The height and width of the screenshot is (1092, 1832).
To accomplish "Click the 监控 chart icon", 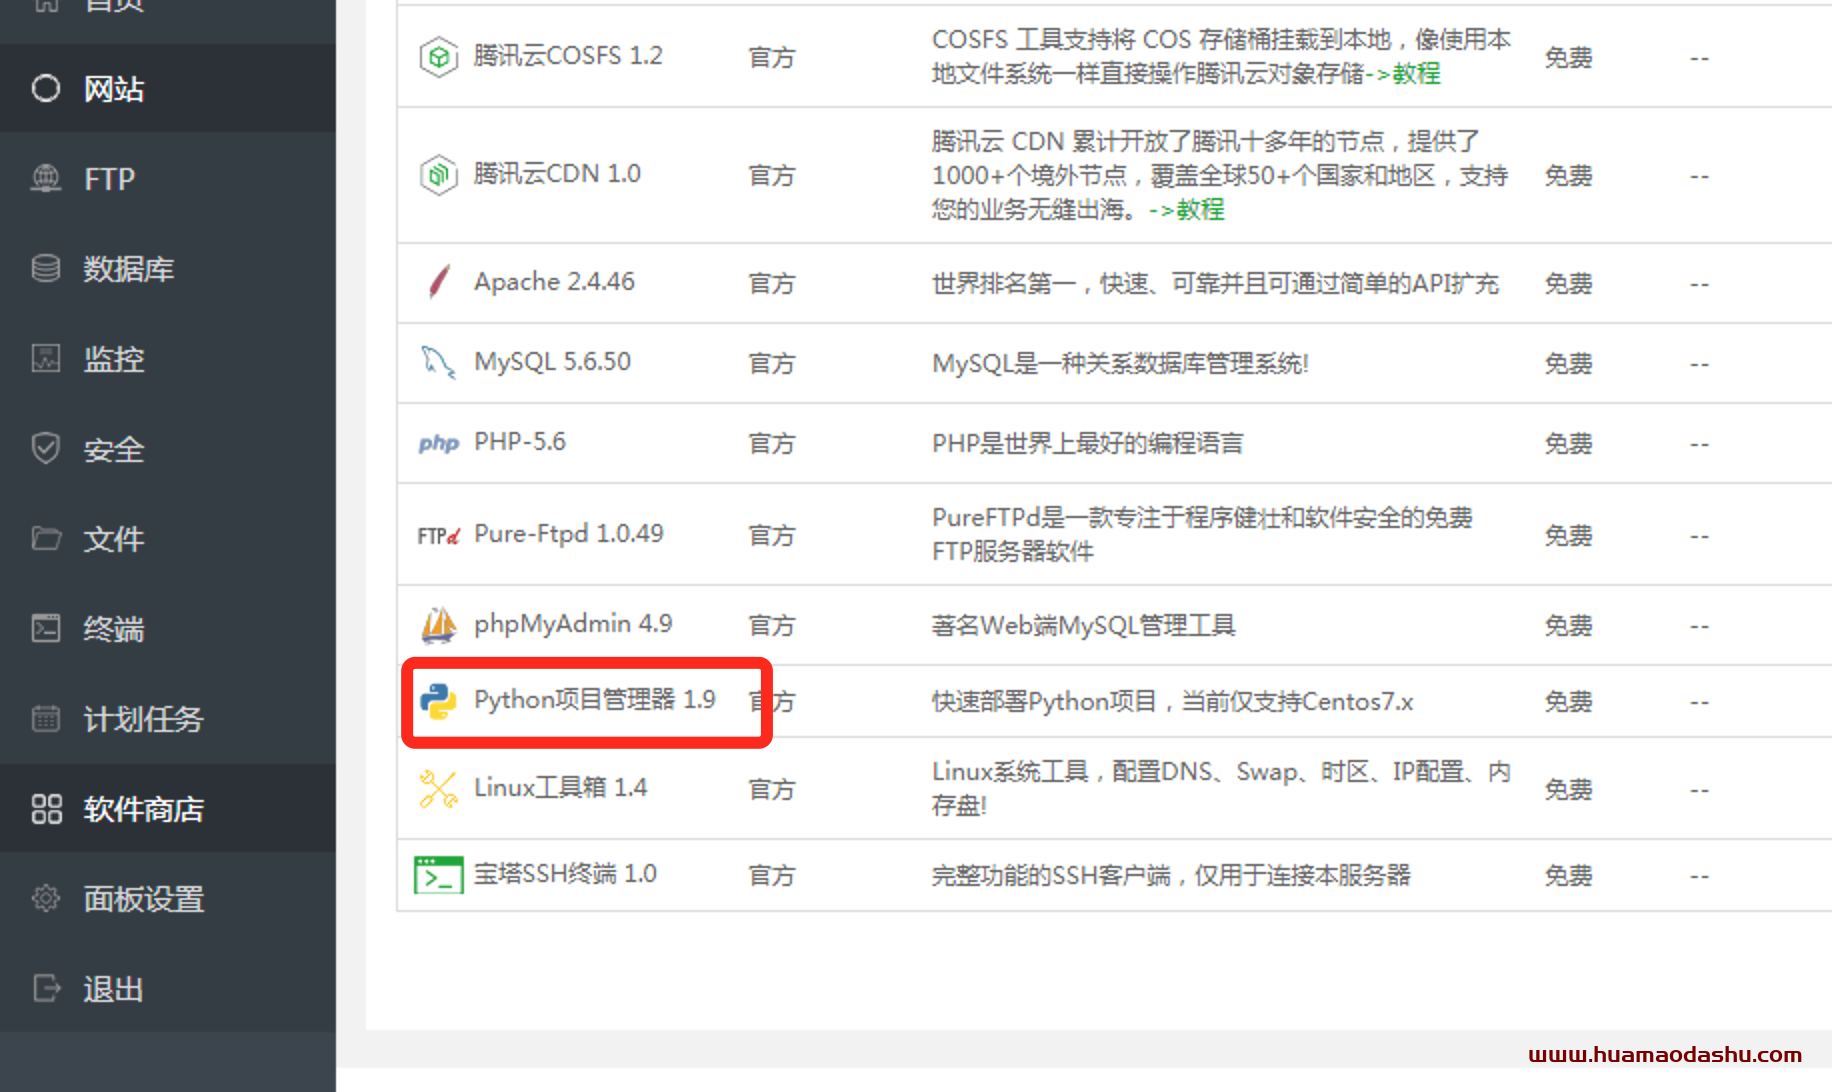I will pos(46,358).
